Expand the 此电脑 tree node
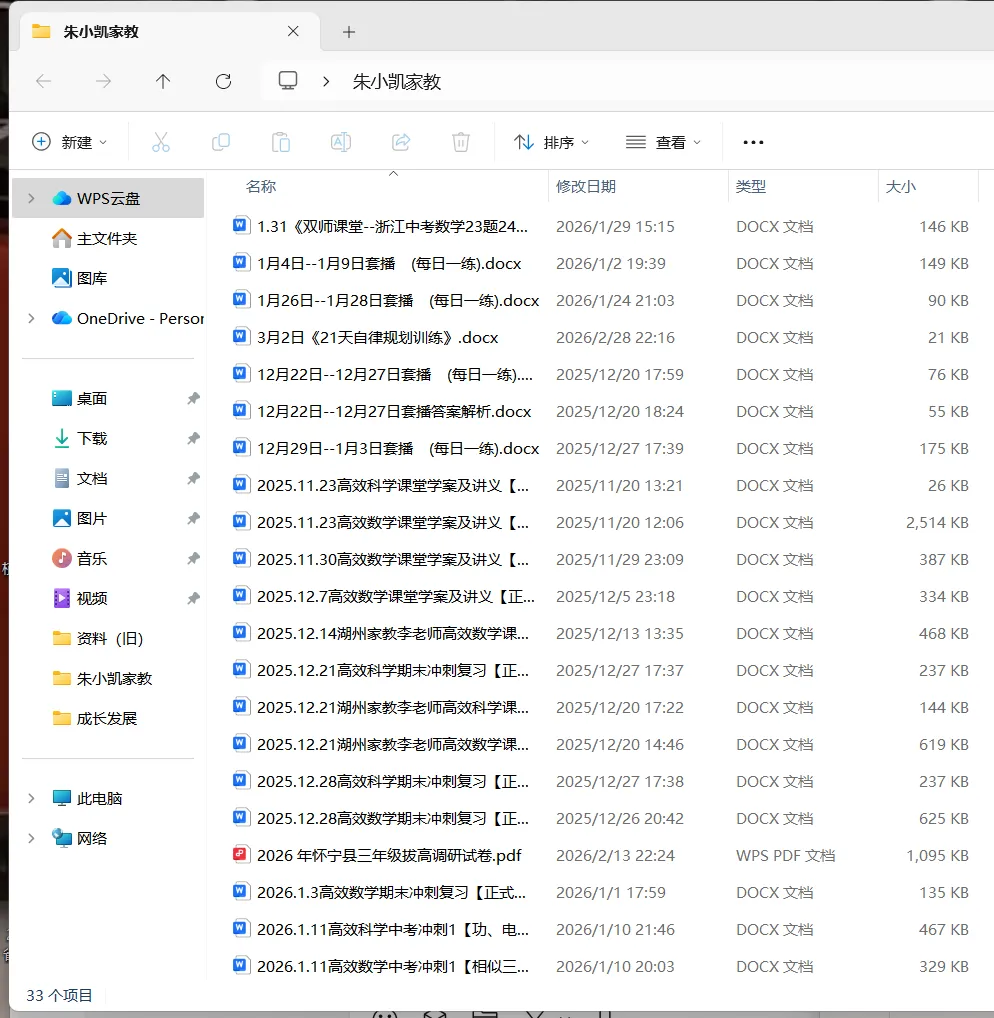The image size is (994, 1018). coord(31,798)
